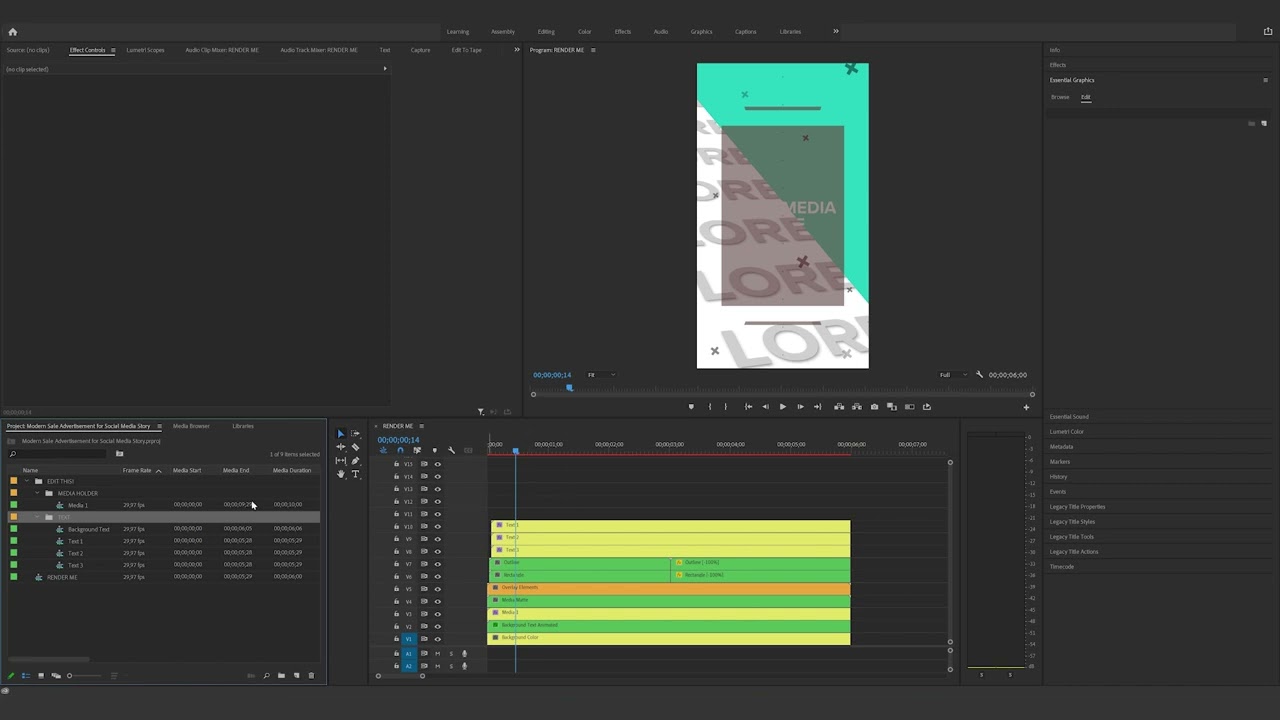Open Program monitor zoom Fit dropdown
Image resolution: width=1280 pixels, height=720 pixels.
[601, 375]
